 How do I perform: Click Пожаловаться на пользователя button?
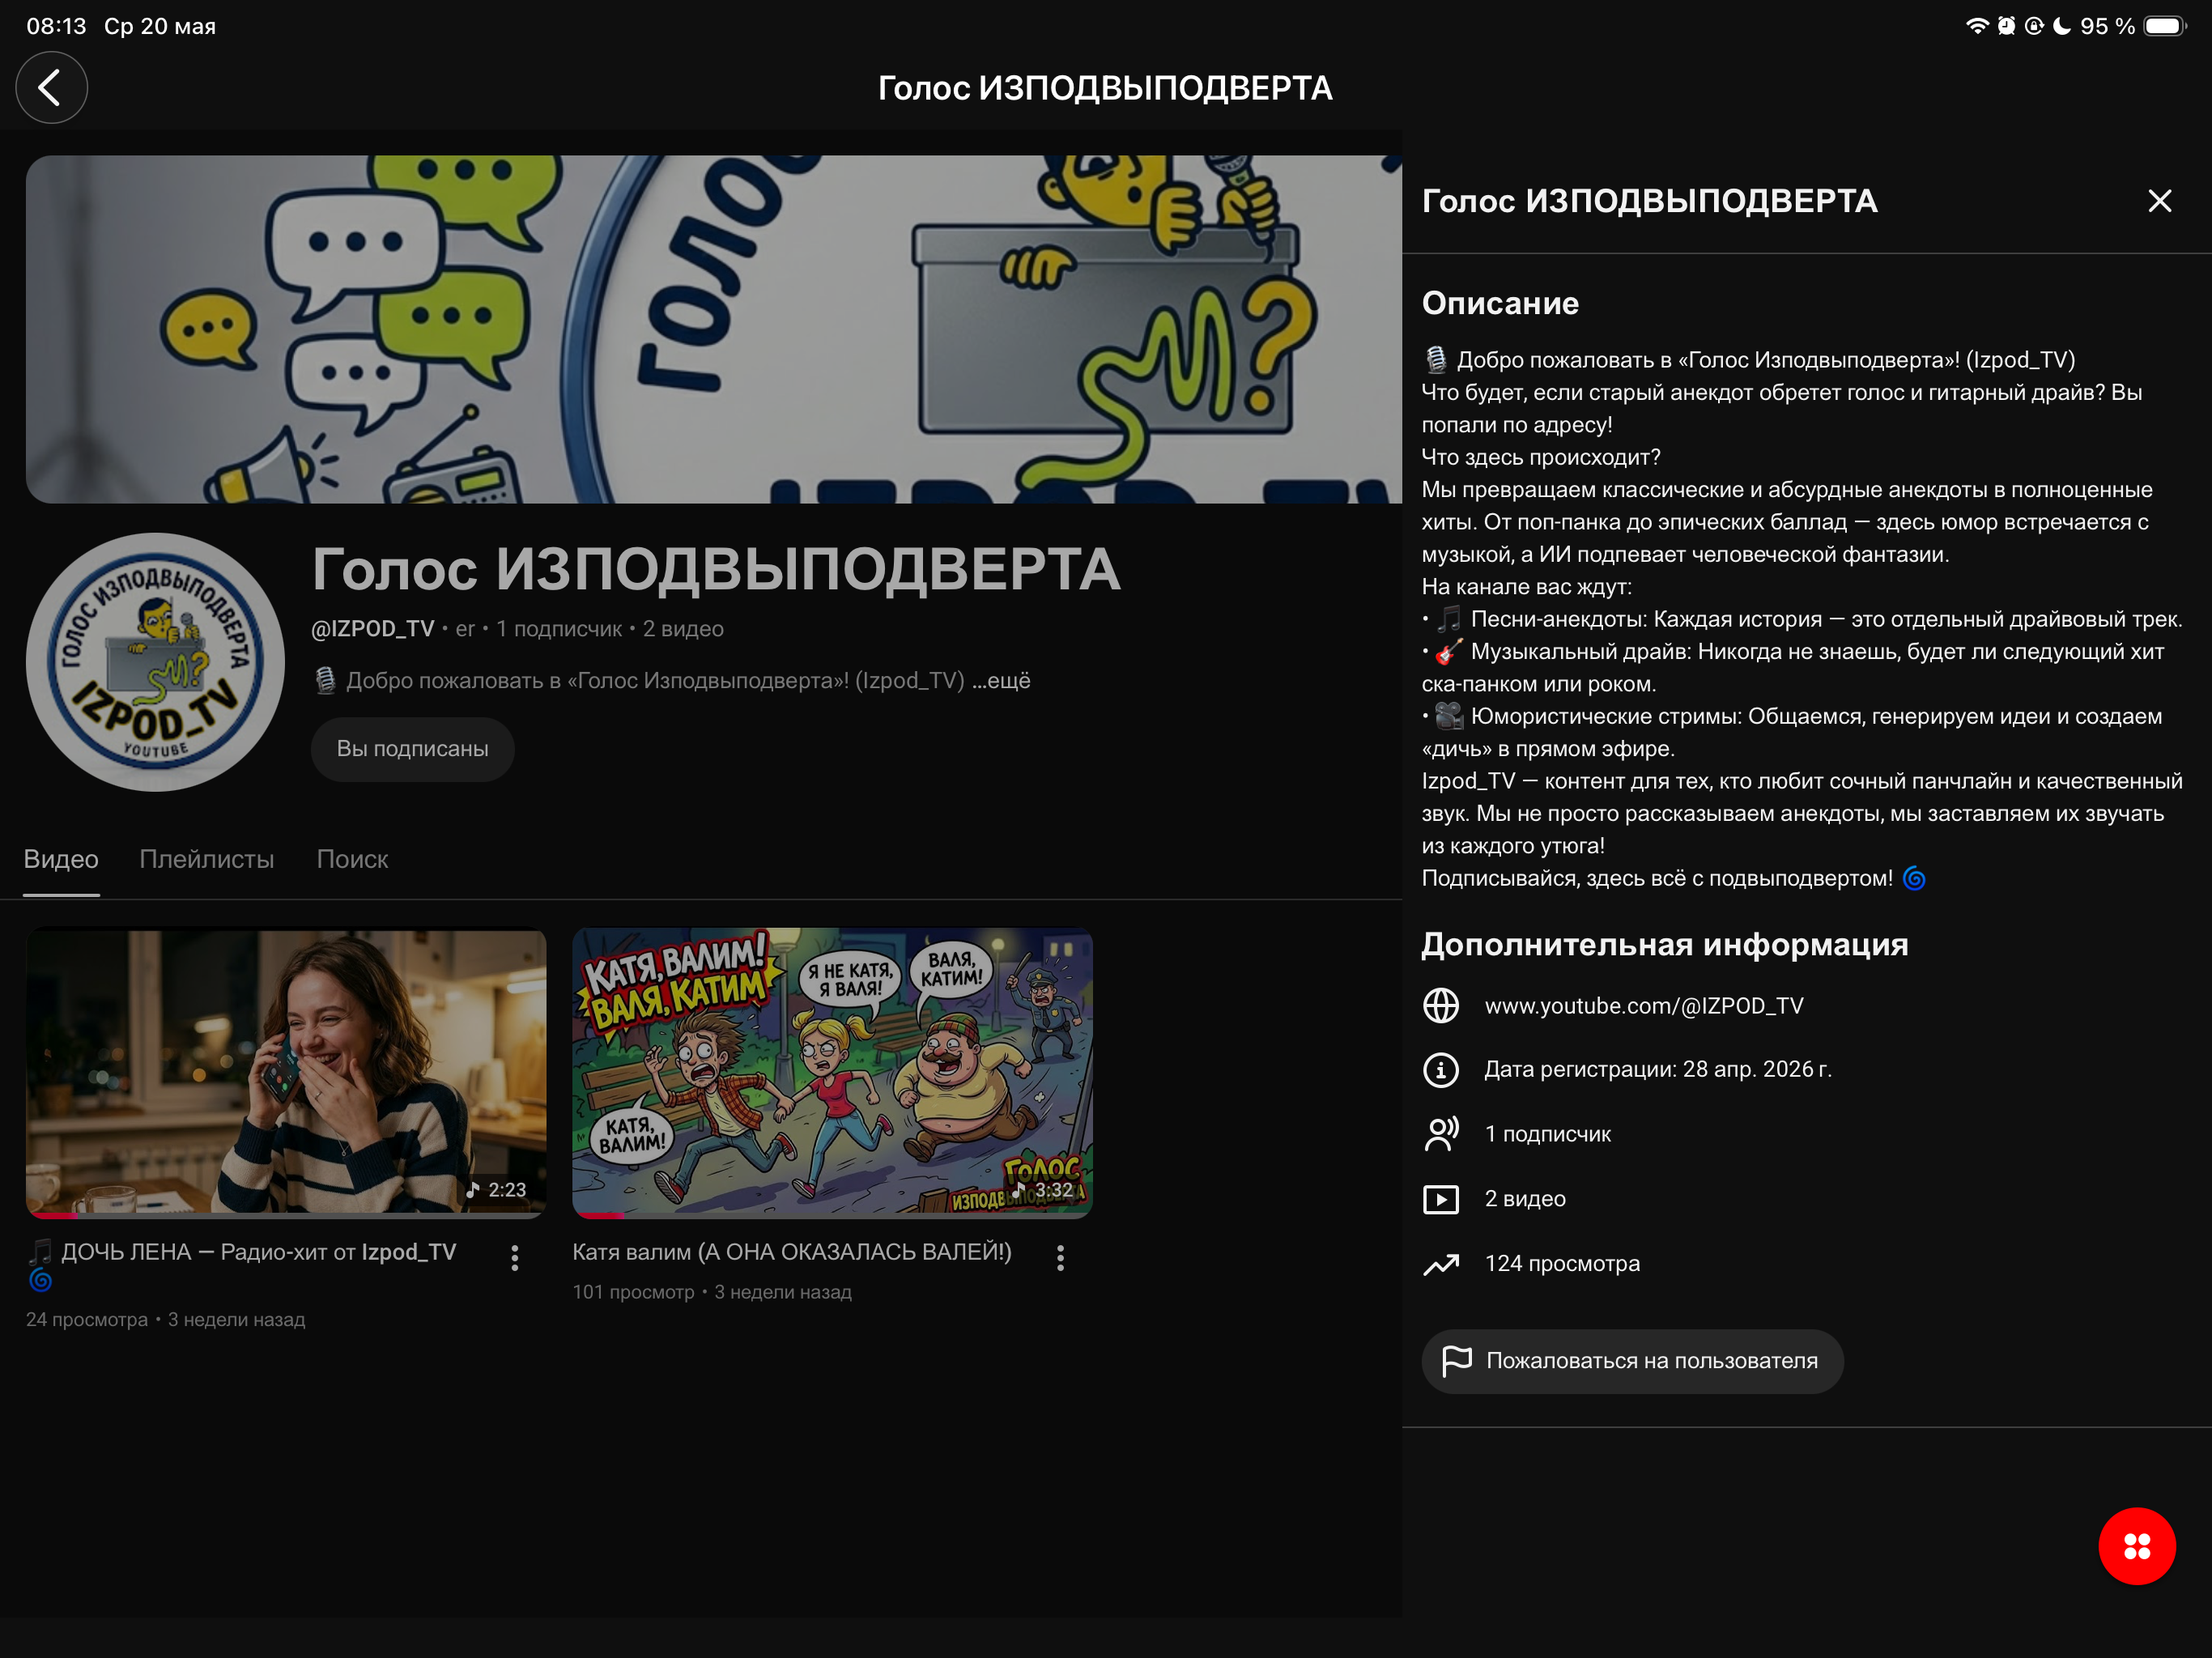(x=1632, y=1361)
